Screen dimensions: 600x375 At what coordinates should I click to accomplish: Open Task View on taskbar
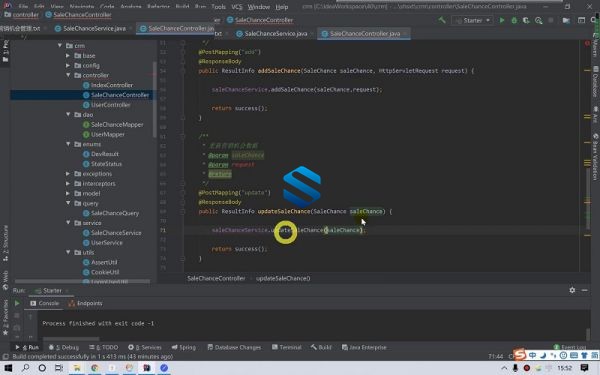(59, 368)
